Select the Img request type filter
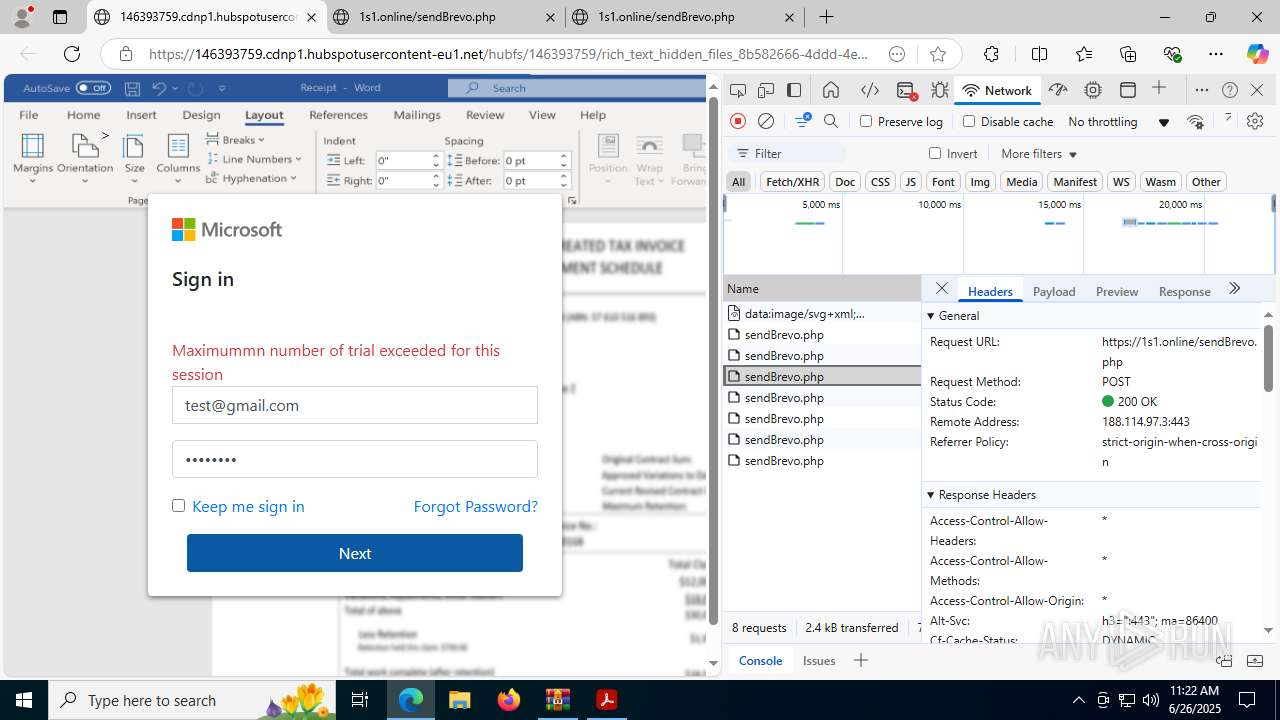 coord(980,182)
